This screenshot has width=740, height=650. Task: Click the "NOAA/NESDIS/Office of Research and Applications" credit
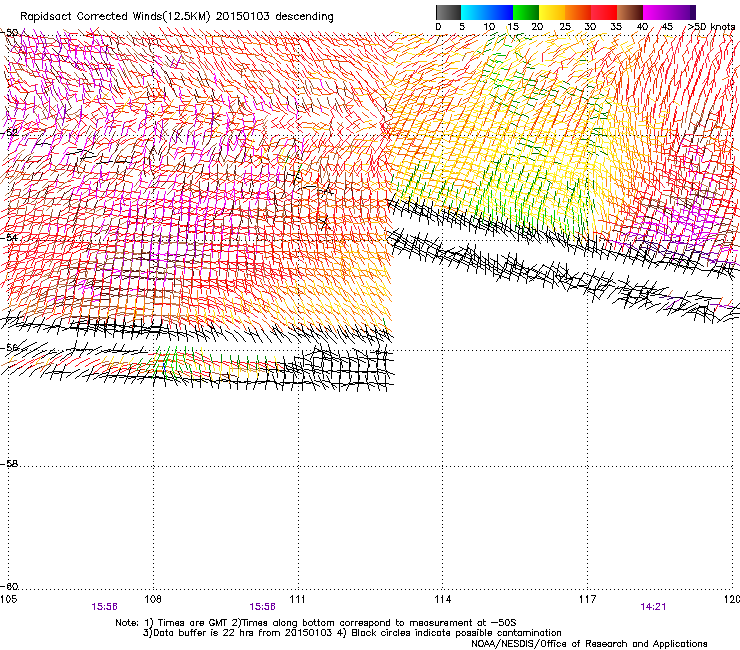(589, 644)
